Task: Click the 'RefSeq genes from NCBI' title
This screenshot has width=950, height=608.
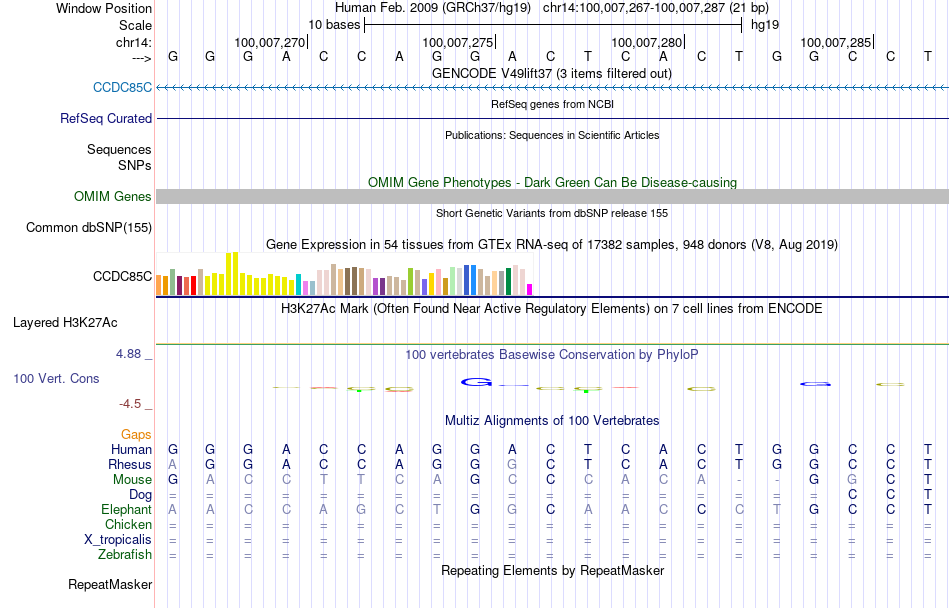Action: pos(552,104)
